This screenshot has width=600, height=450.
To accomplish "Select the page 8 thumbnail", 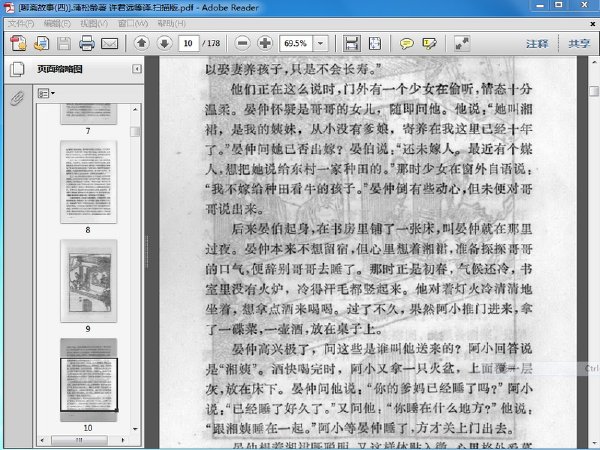I will coord(88,182).
